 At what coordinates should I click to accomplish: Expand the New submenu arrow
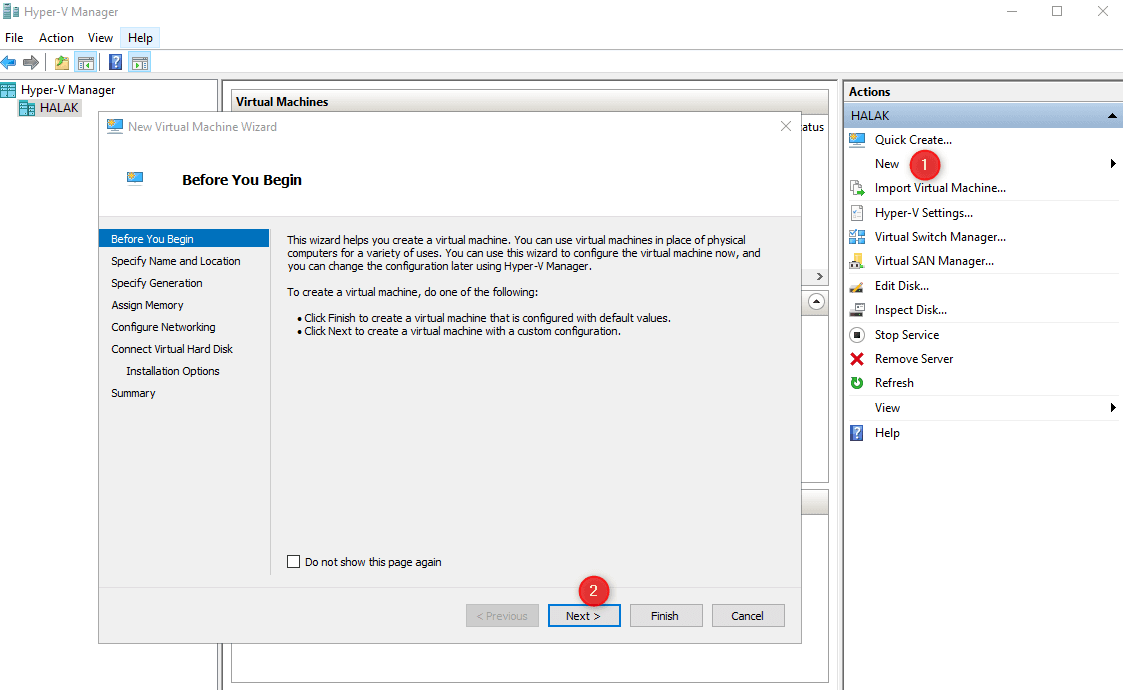click(1113, 163)
